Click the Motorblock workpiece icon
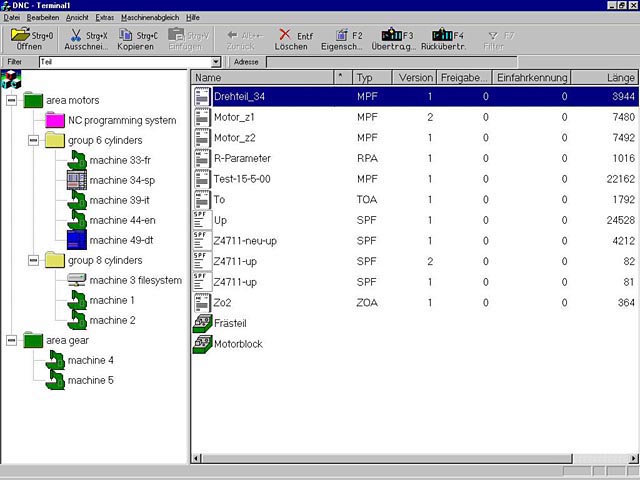Screen dimensions: 640x480 coord(202,344)
